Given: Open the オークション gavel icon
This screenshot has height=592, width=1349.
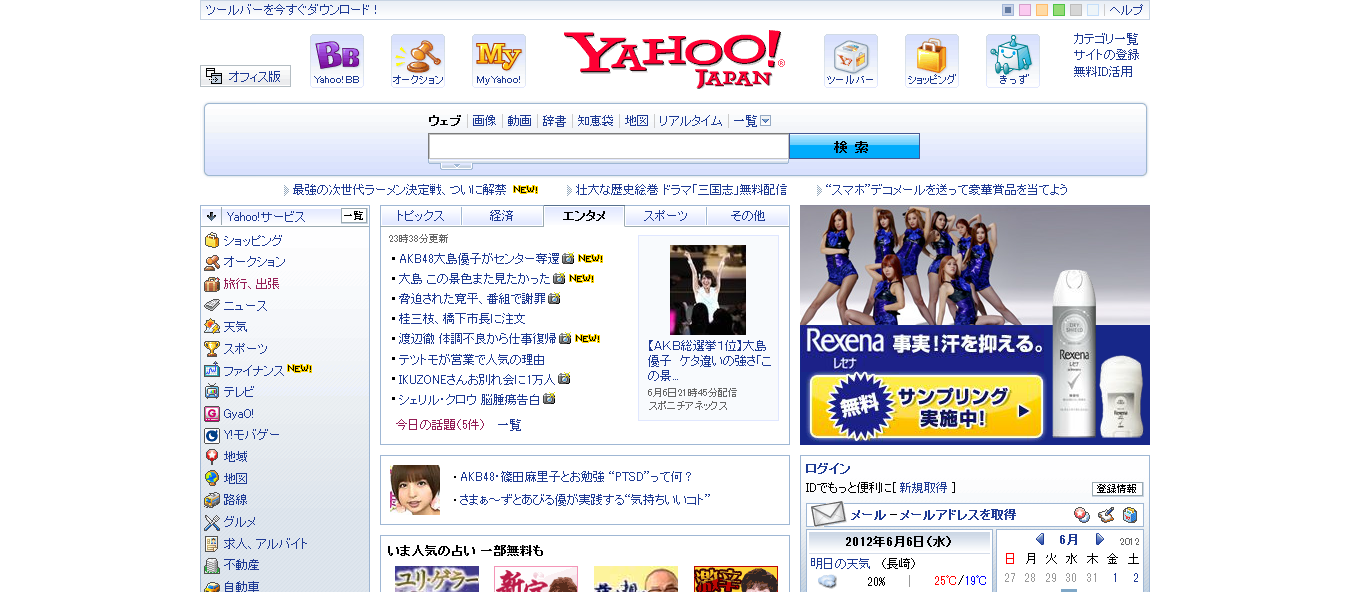Looking at the screenshot, I should [418, 61].
